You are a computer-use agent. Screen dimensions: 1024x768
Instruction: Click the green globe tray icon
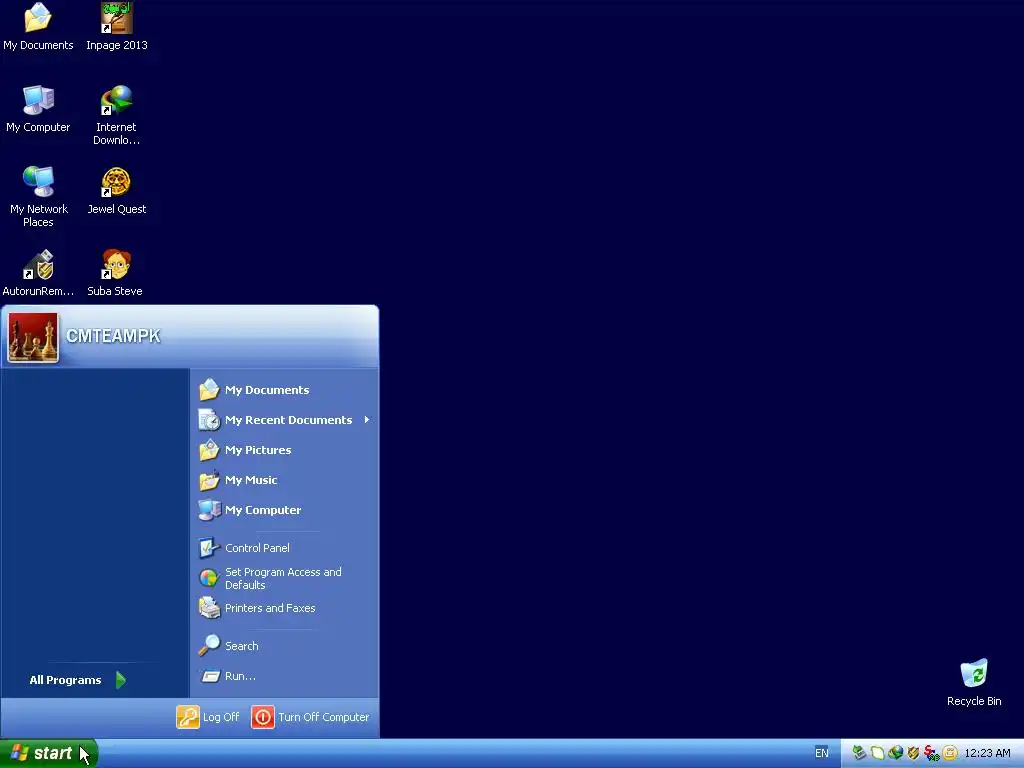(x=895, y=753)
